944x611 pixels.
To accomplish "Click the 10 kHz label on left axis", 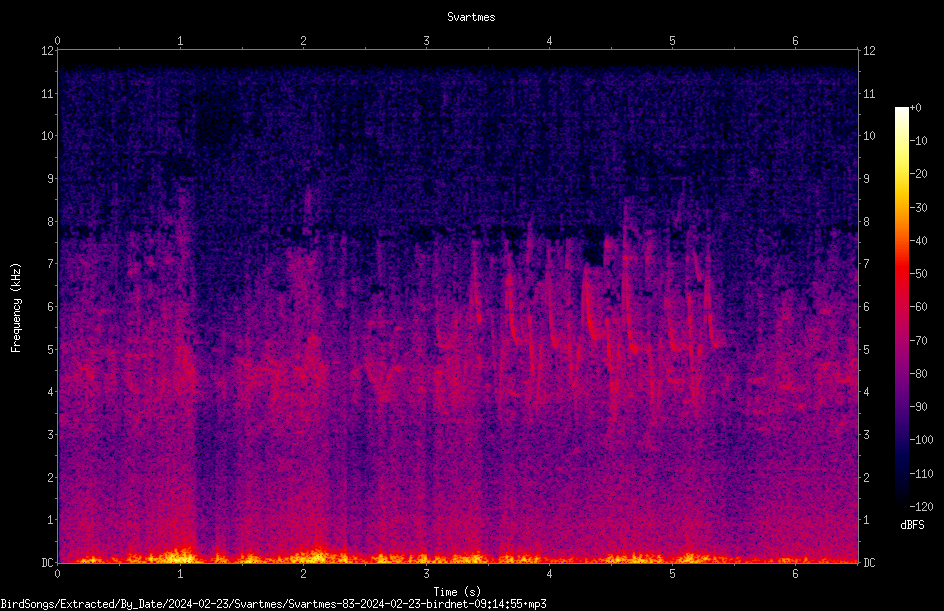I will click(x=48, y=136).
